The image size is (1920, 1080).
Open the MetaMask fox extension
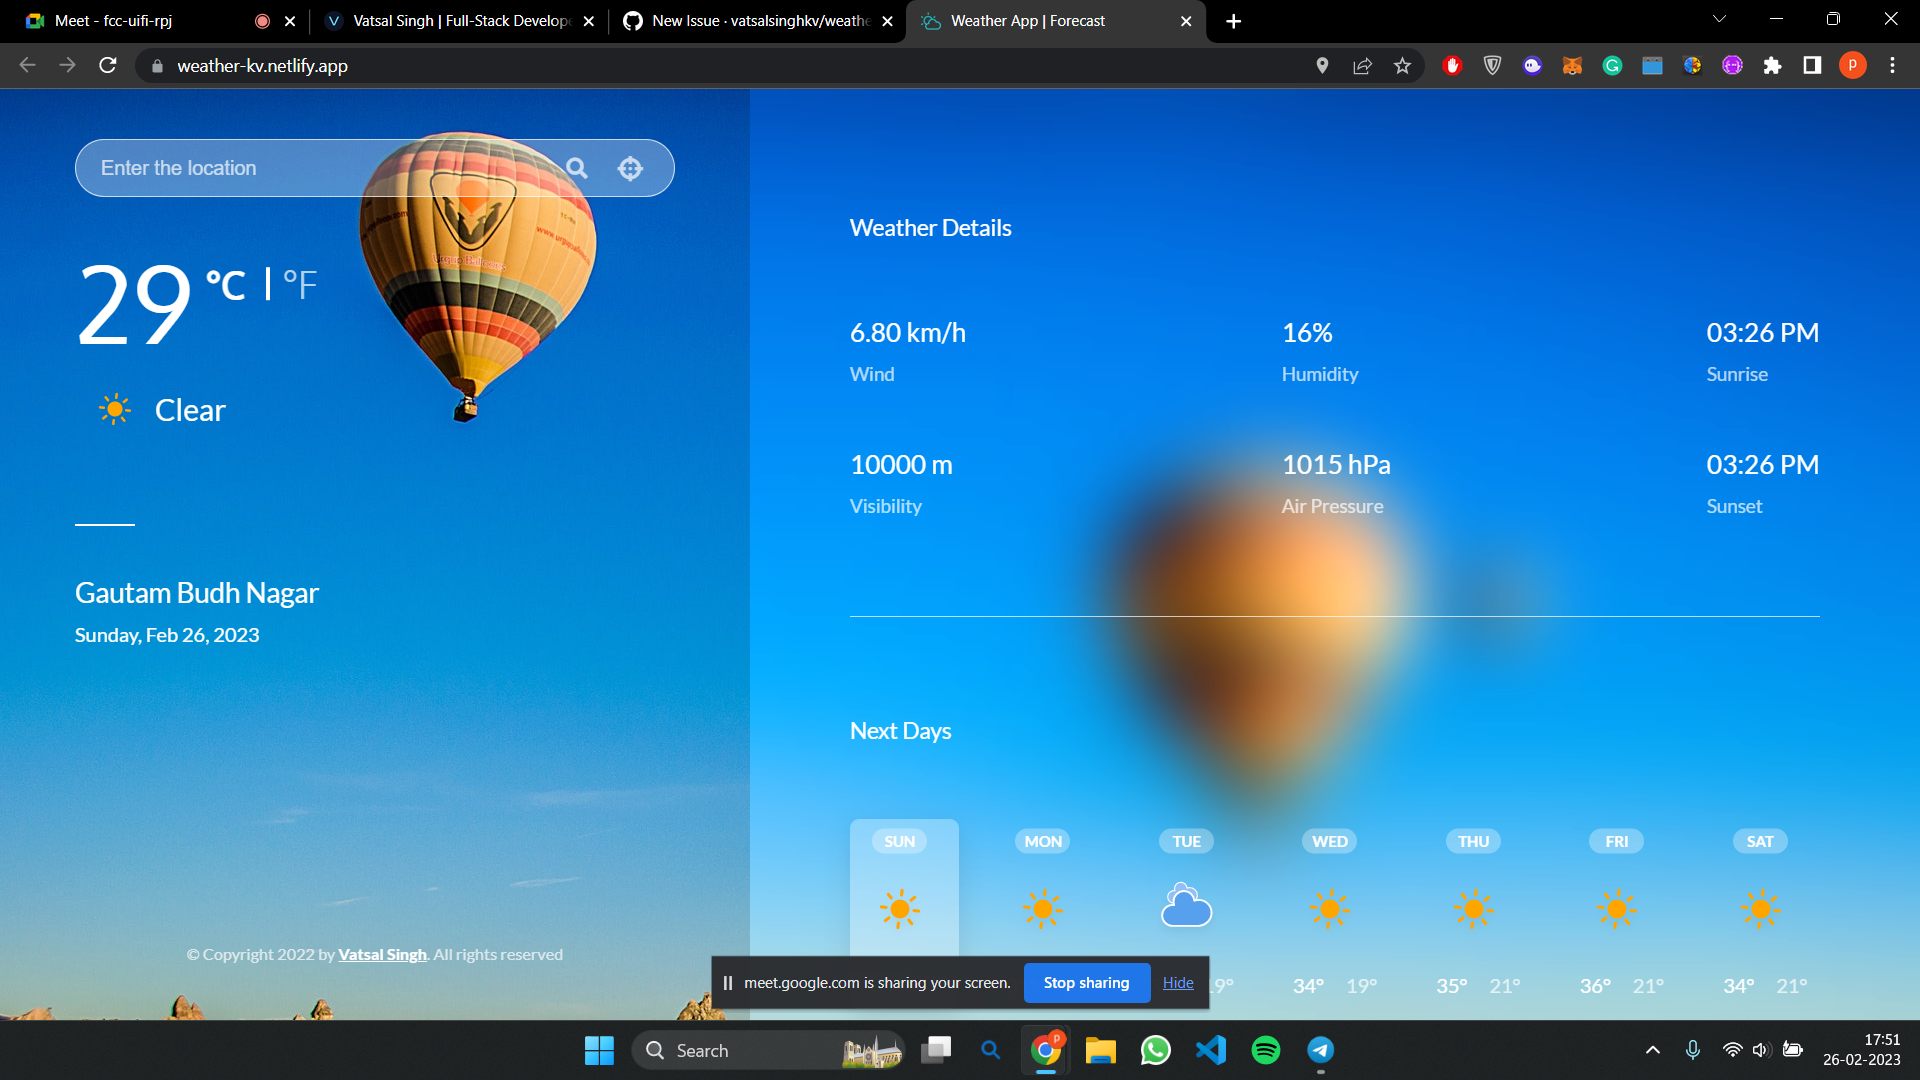[x=1572, y=65]
